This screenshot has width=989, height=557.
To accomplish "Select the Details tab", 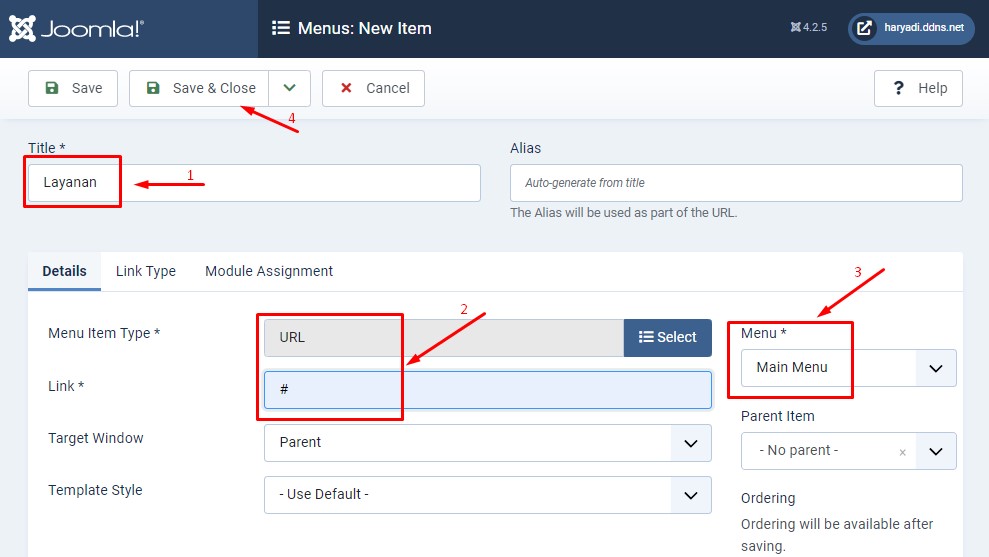I will pos(65,271).
